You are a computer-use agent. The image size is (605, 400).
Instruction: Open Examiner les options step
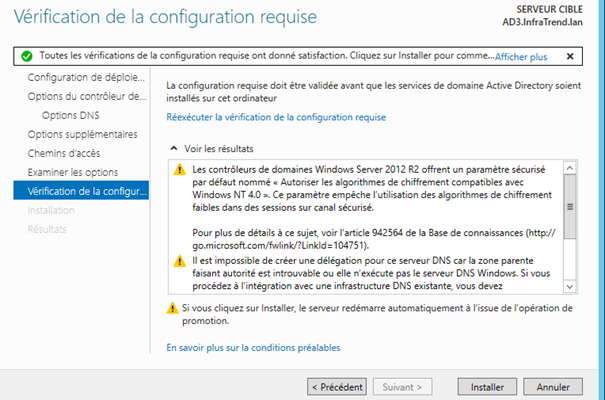73,172
